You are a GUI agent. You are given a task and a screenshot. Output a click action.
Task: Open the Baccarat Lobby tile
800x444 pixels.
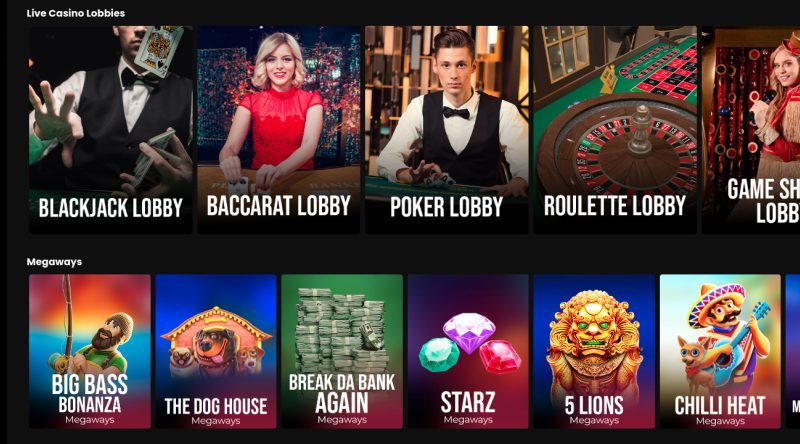pos(279,130)
